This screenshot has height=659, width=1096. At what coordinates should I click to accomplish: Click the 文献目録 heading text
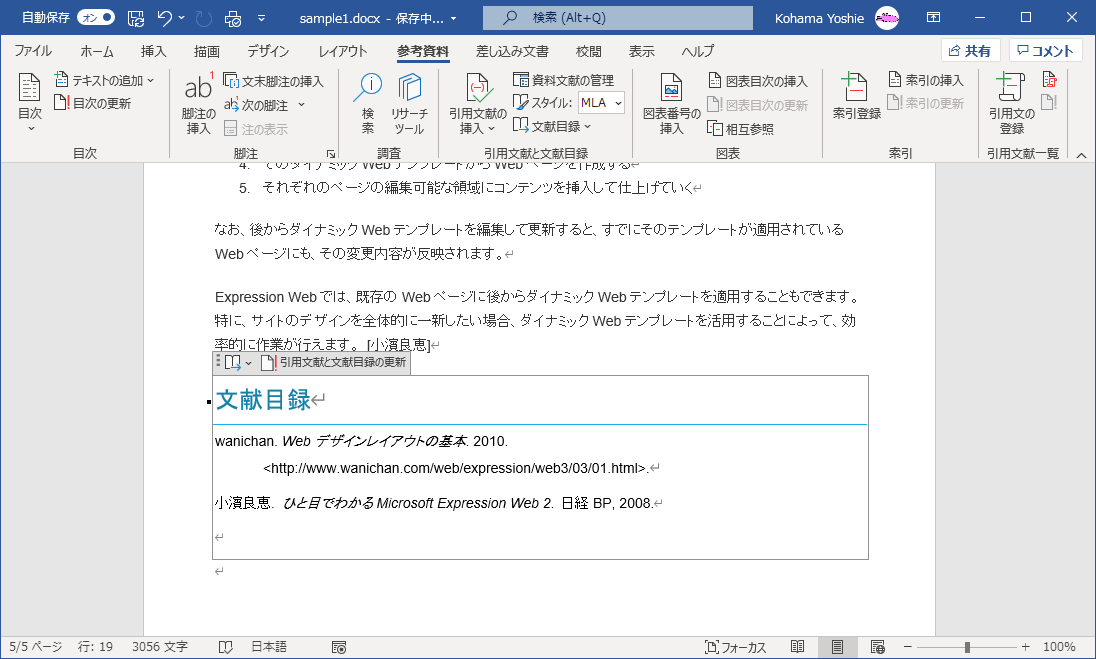pos(264,399)
